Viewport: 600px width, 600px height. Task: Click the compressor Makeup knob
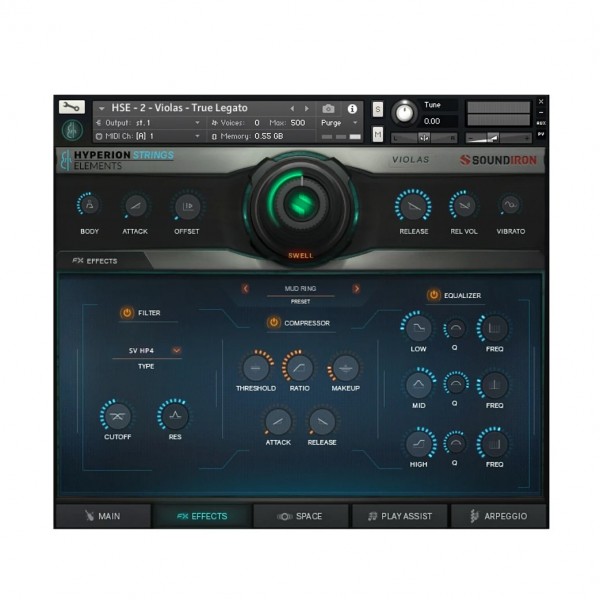click(346, 368)
